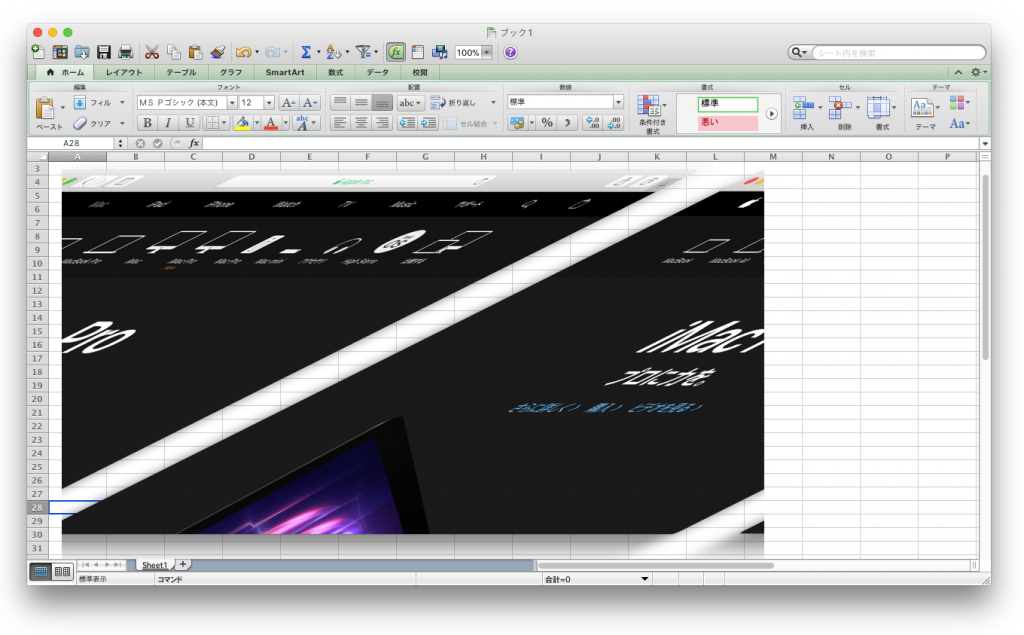Switch to page layout view
The width and height of the screenshot is (1024, 635).
(63, 572)
